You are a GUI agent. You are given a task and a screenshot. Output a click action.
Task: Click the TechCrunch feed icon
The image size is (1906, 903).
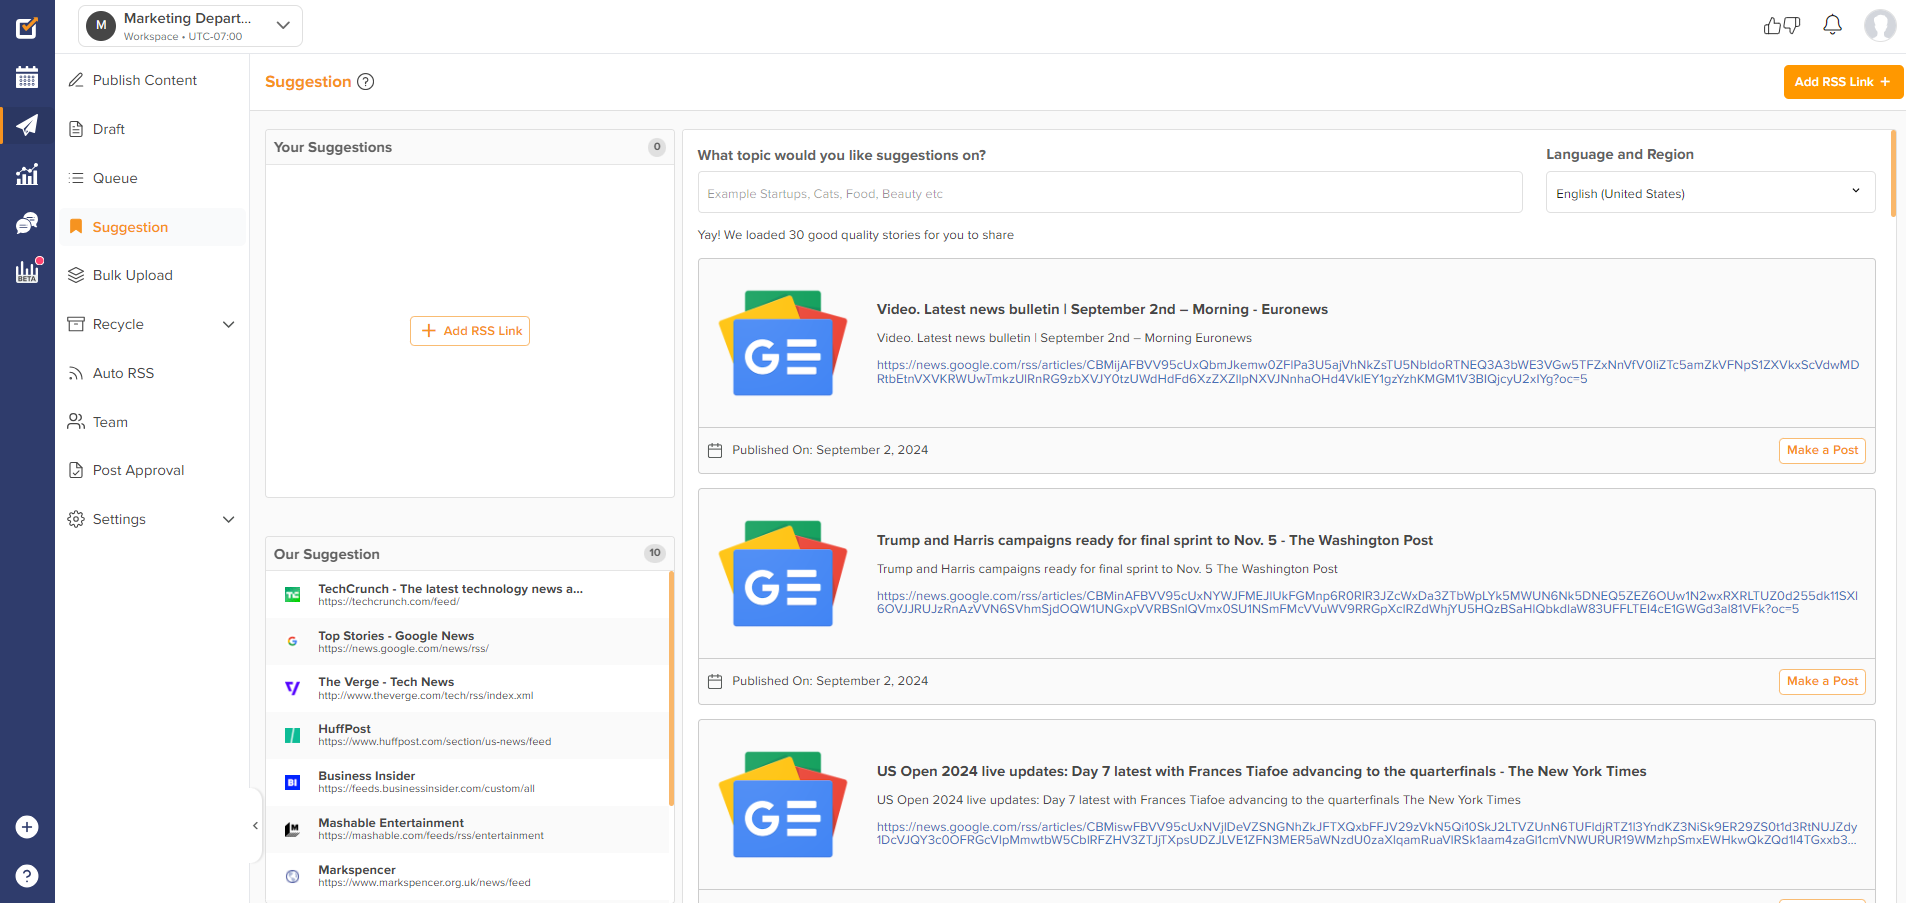click(x=292, y=595)
